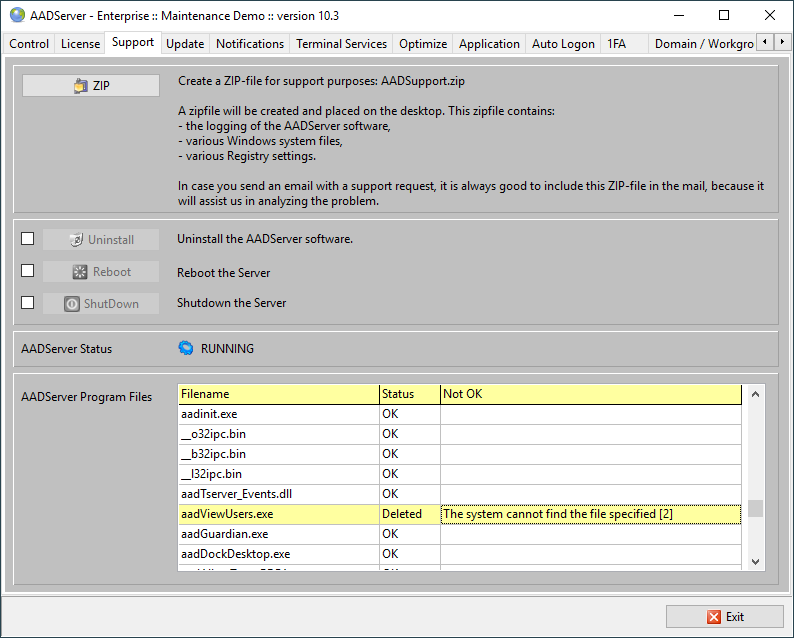
Task: Click the ZIP support file button
Action: click(x=91, y=86)
